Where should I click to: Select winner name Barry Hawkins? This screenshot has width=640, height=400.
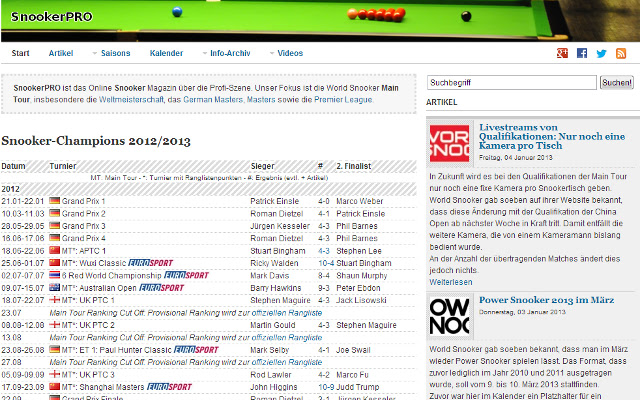click(276, 288)
